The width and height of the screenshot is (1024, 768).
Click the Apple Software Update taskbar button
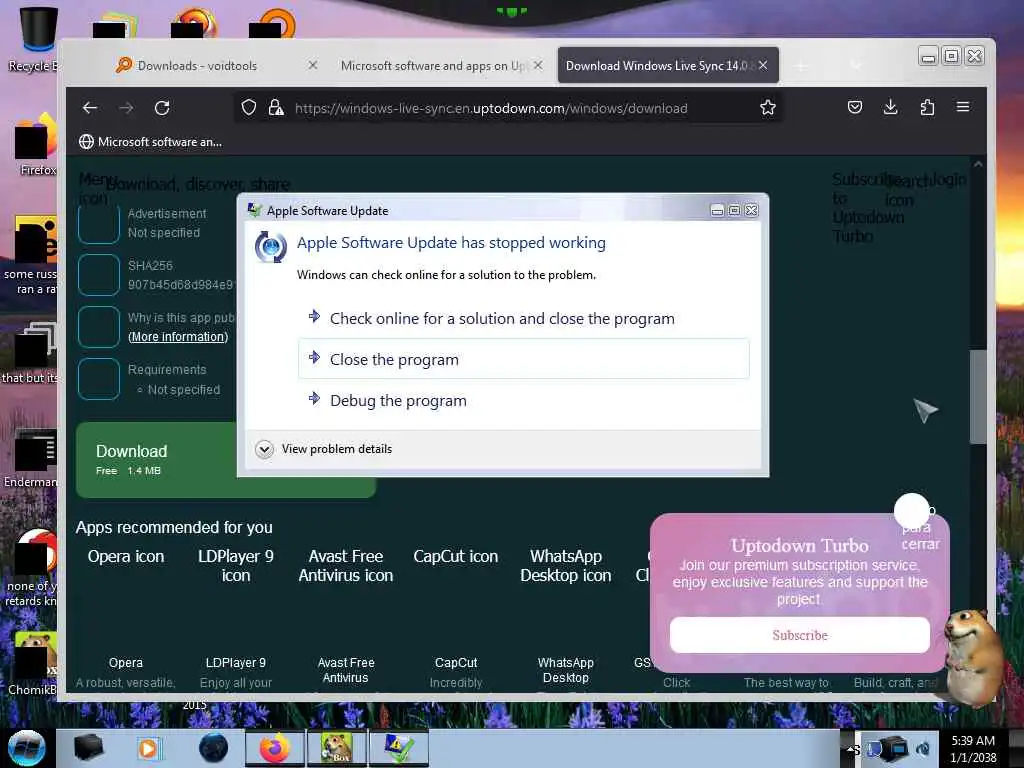pos(399,748)
